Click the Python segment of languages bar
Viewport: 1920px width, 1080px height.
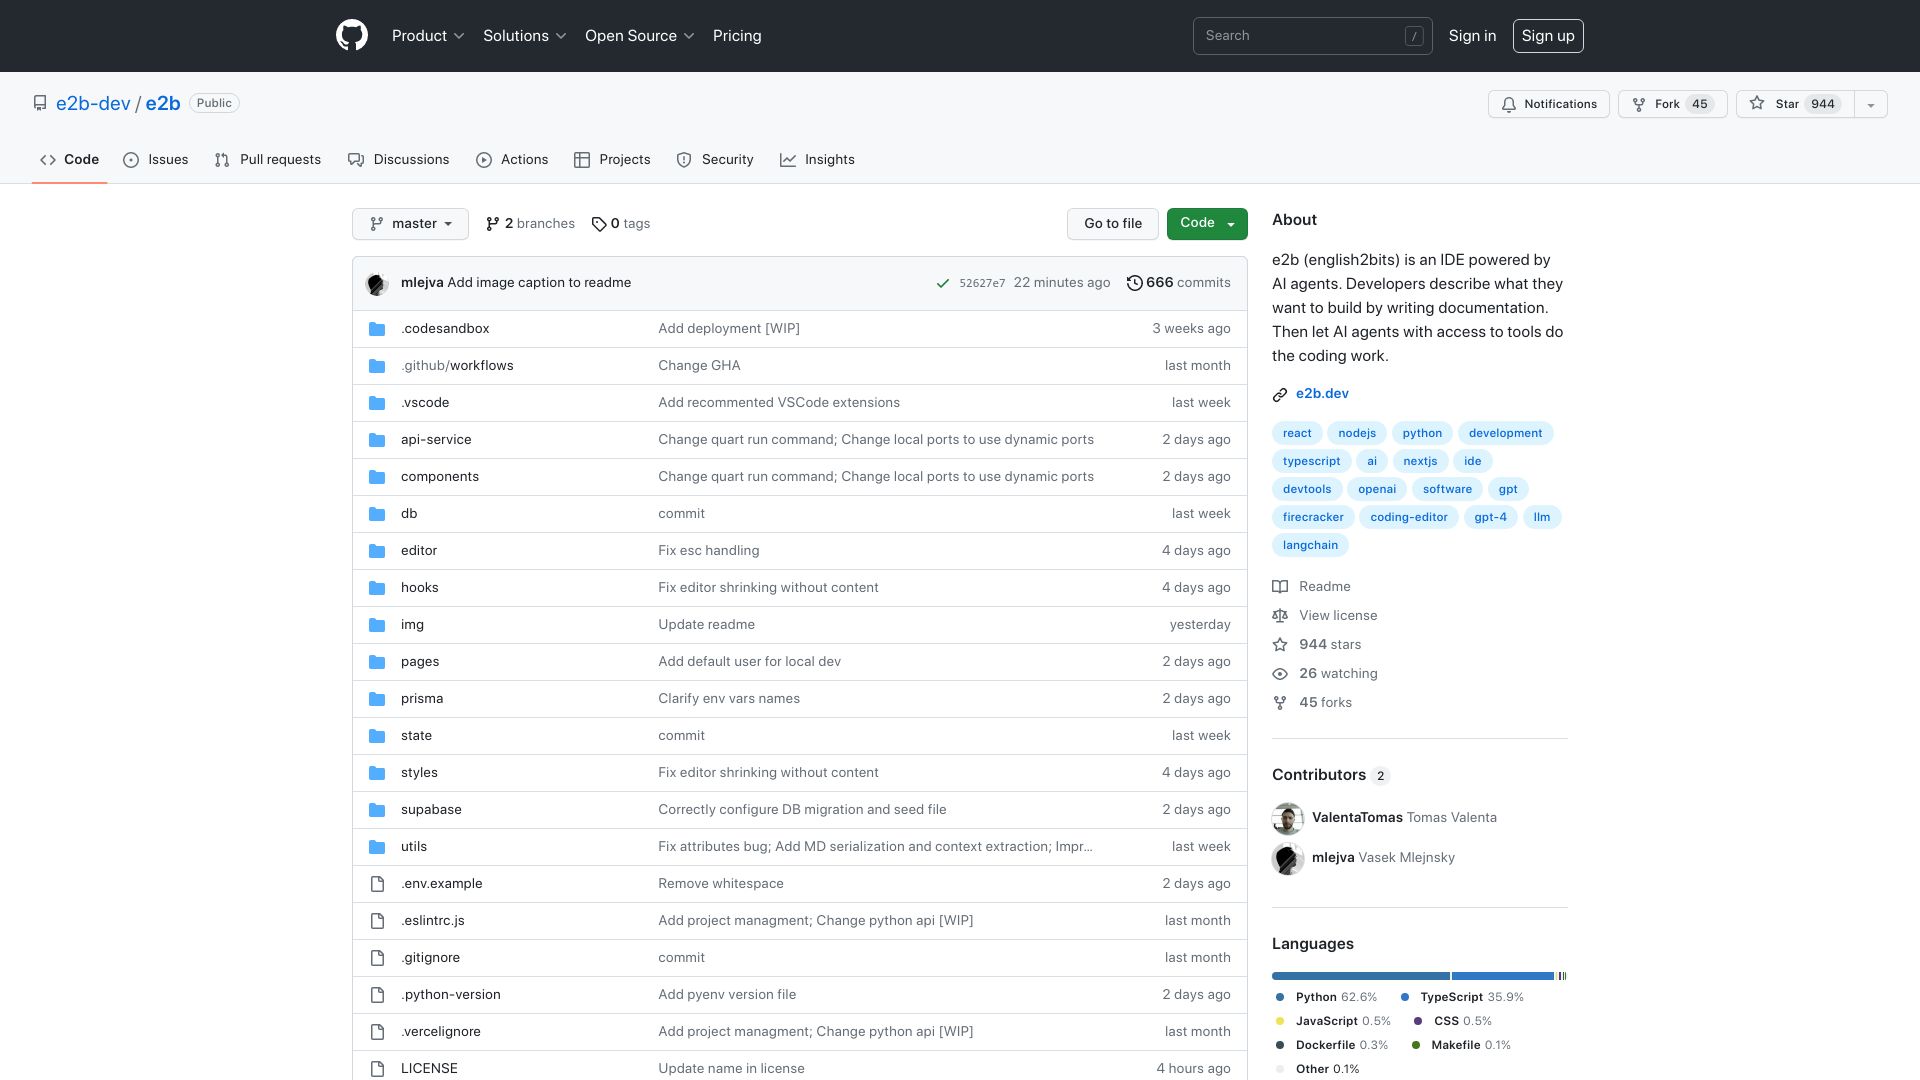pos(1361,976)
